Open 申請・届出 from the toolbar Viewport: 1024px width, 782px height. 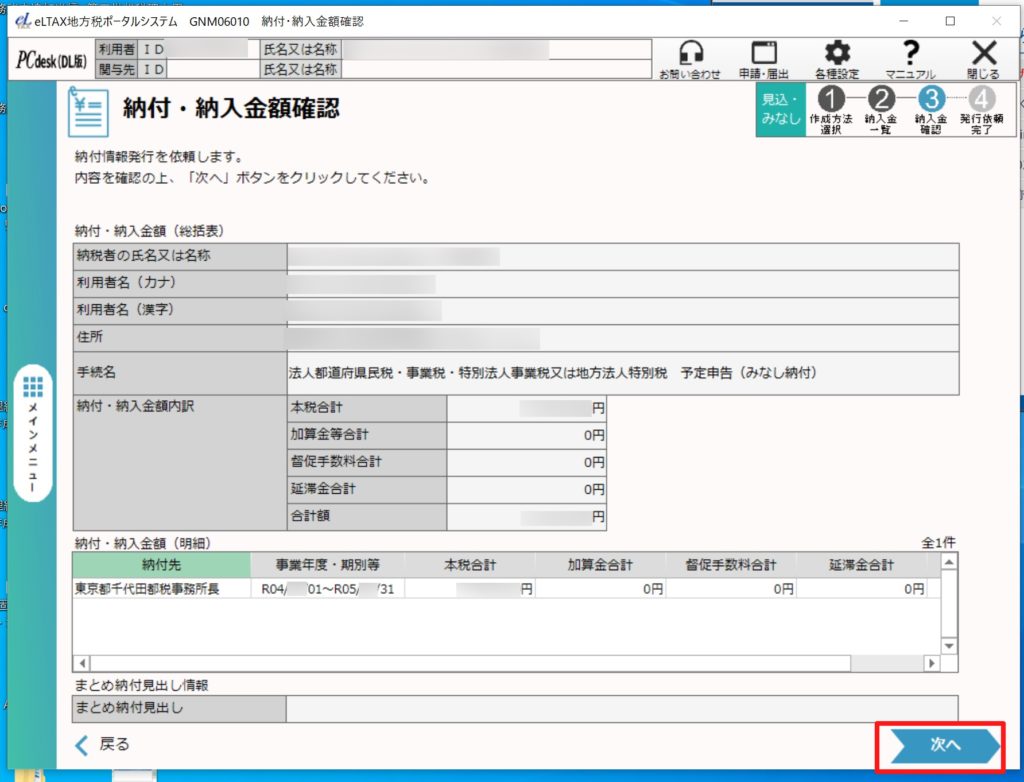coord(764,59)
